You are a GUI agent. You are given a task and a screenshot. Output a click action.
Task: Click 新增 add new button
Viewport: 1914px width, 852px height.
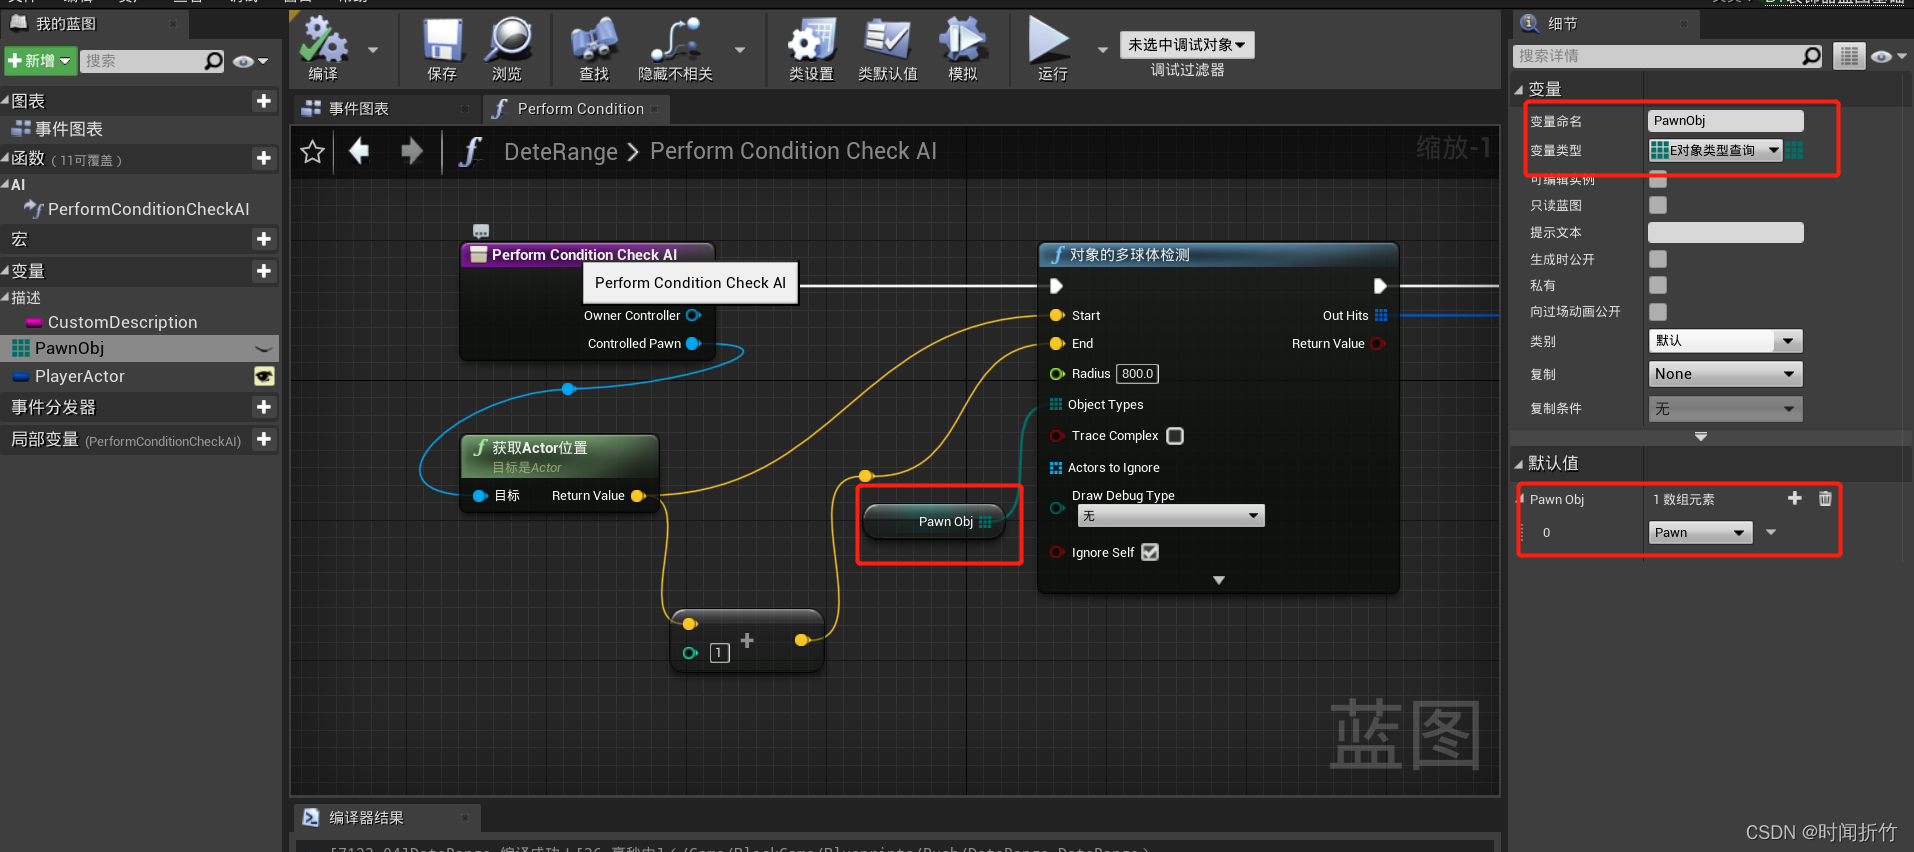tap(40, 61)
